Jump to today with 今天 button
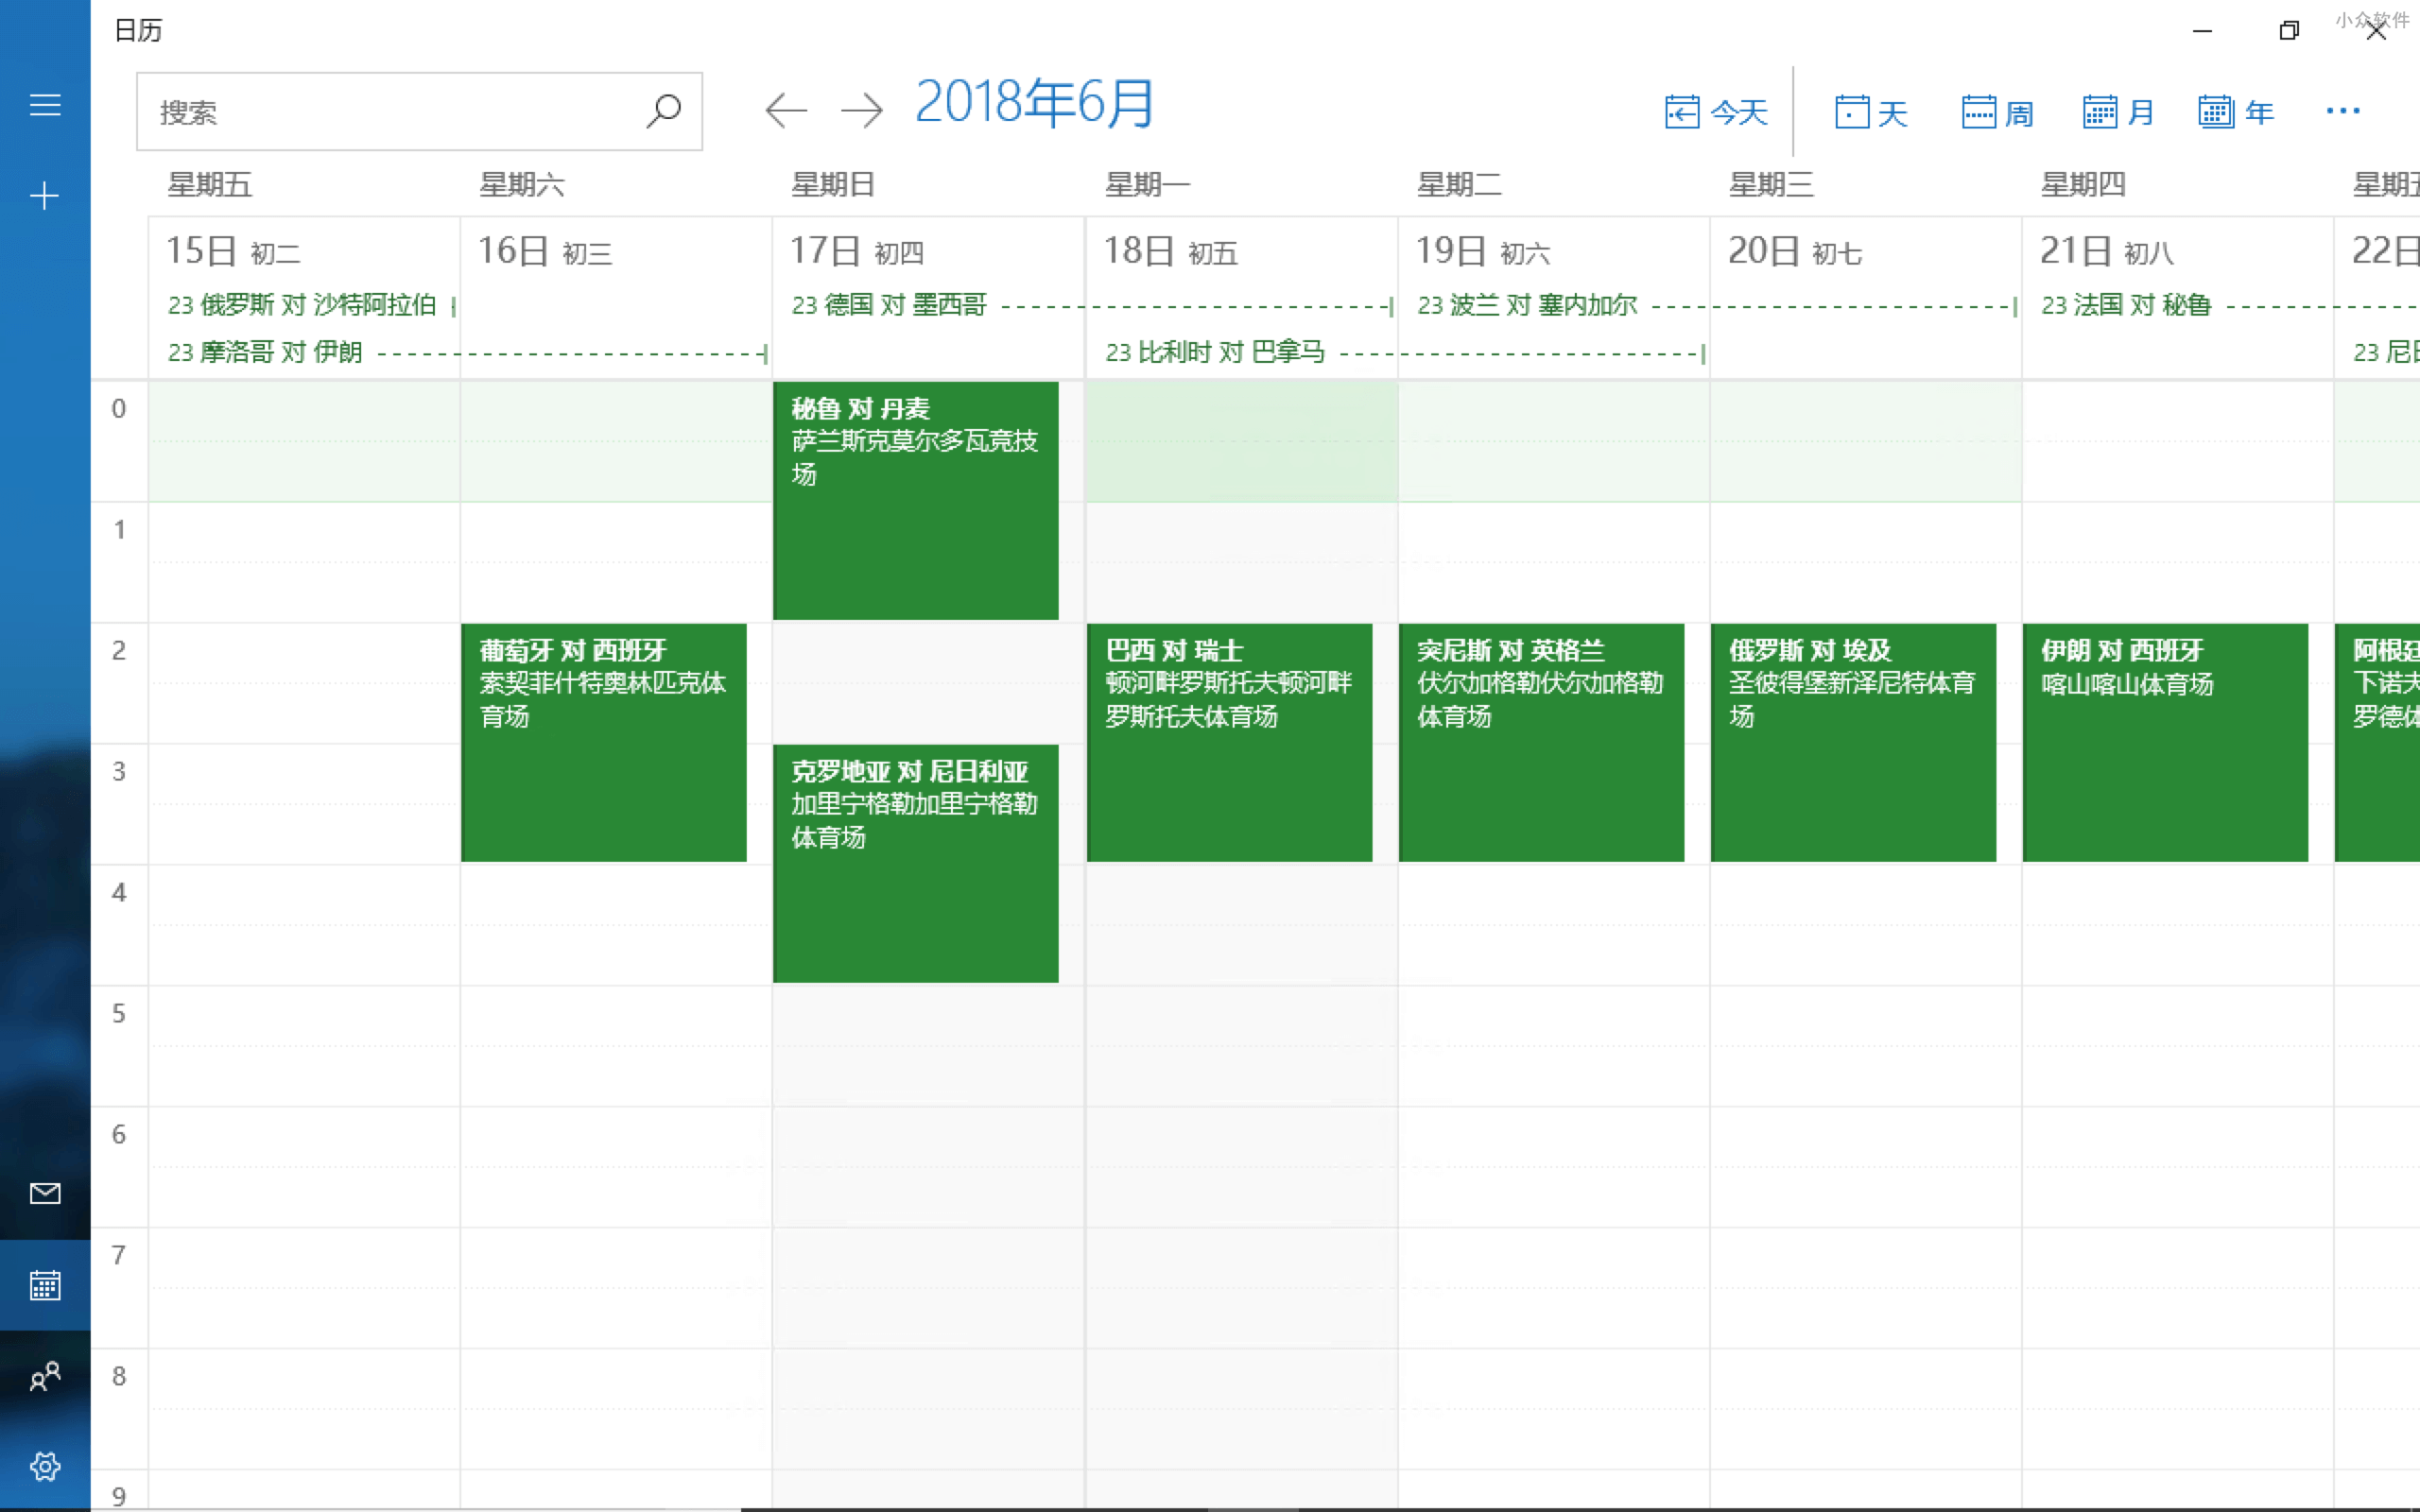The width and height of the screenshot is (2420, 1512). (1717, 112)
